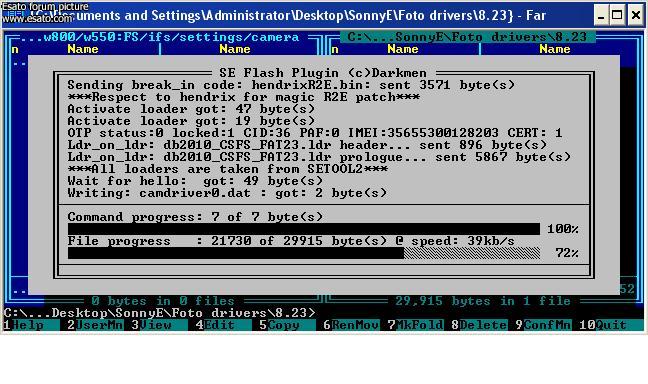Click 'Wait for hello: got: 49 byte(s)' line
The image size is (648, 384).
(195, 181)
